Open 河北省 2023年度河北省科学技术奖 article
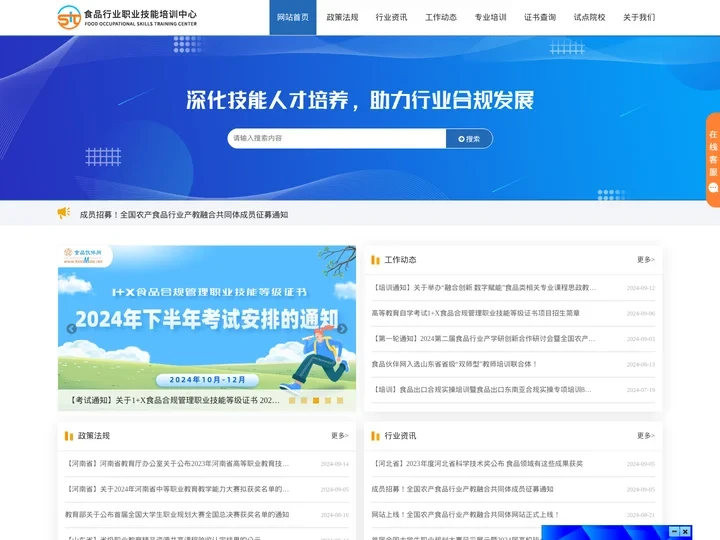Image resolution: width=720 pixels, height=540 pixels. tap(477, 464)
